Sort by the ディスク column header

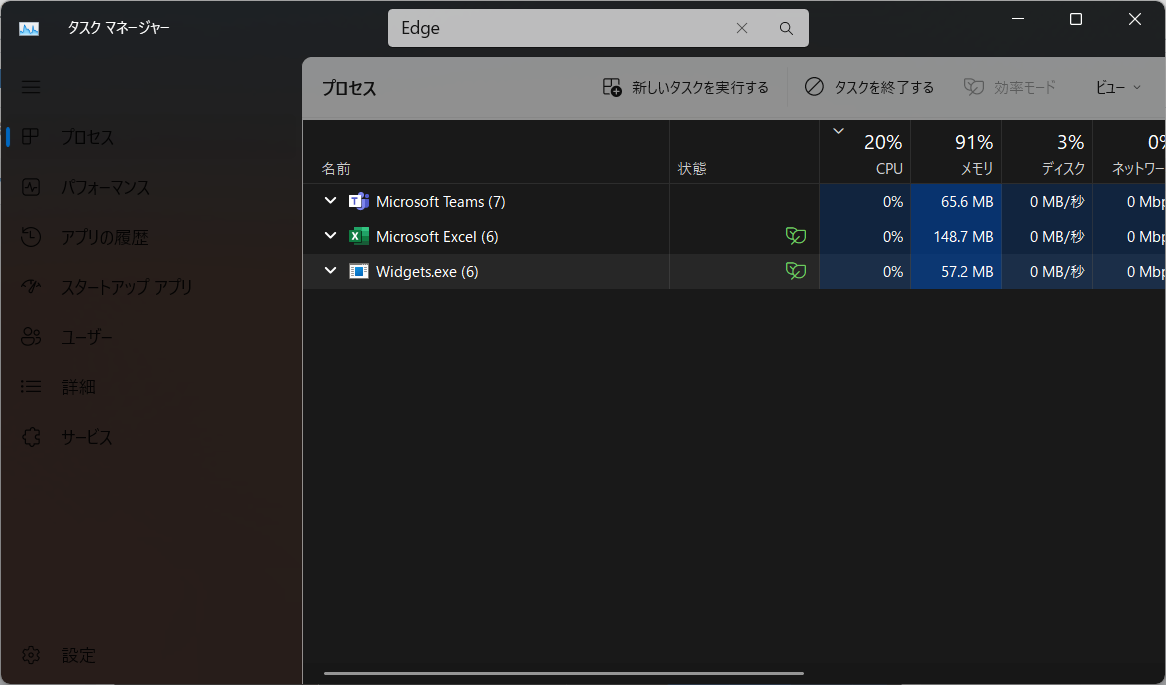(1047, 152)
